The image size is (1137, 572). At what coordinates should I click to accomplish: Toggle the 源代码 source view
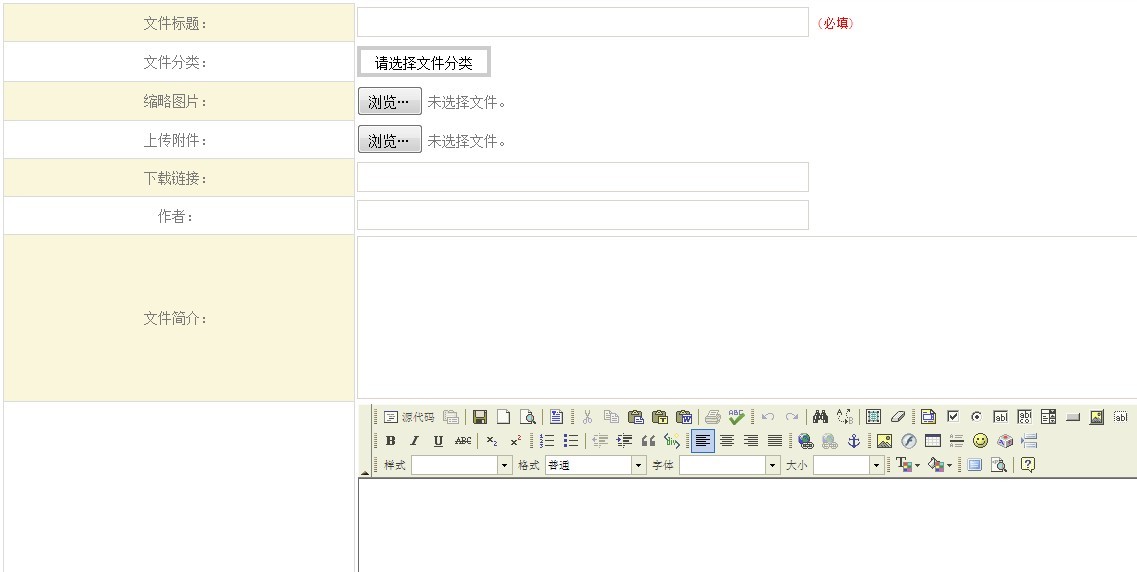pyautogui.click(x=409, y=417)
